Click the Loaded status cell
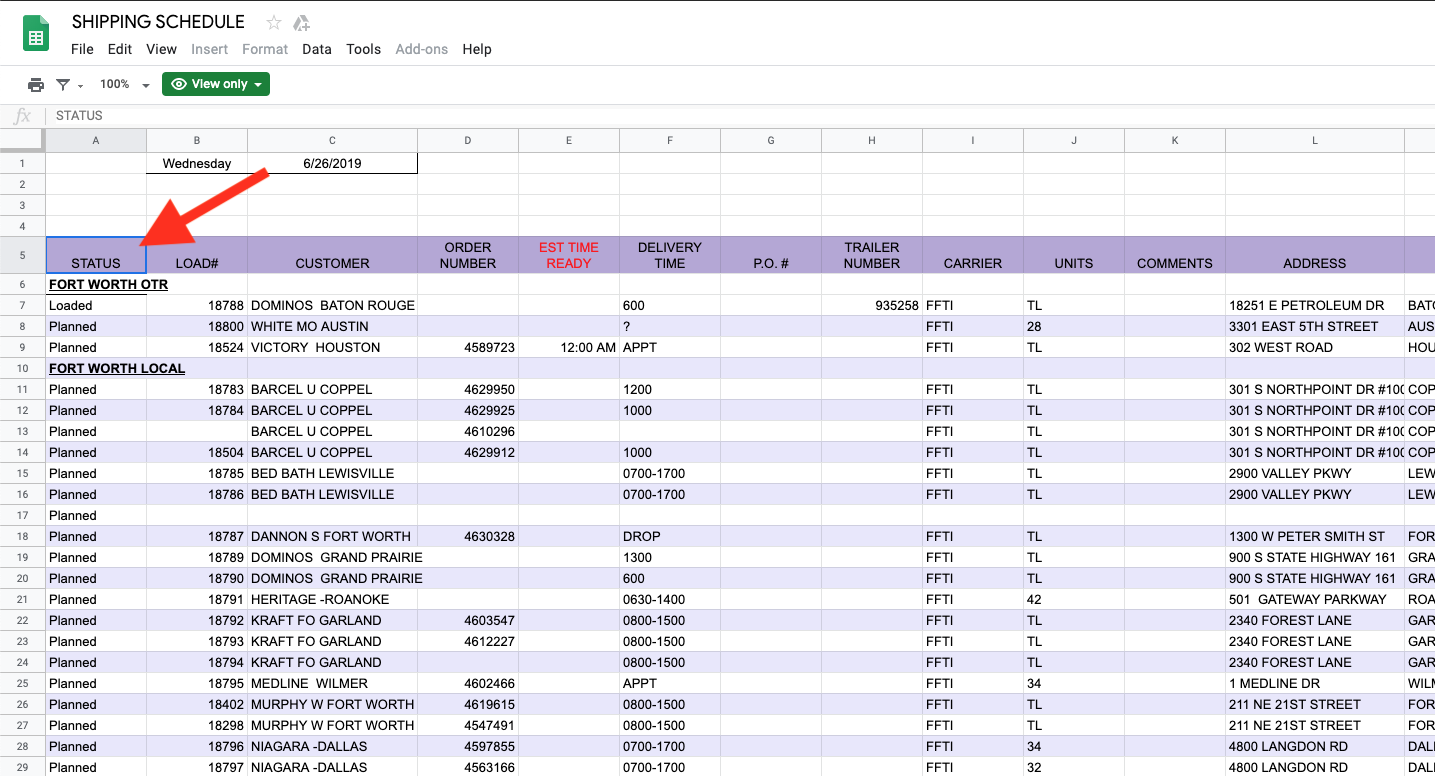The image size is (1435, 776). [x=96, y=305]
